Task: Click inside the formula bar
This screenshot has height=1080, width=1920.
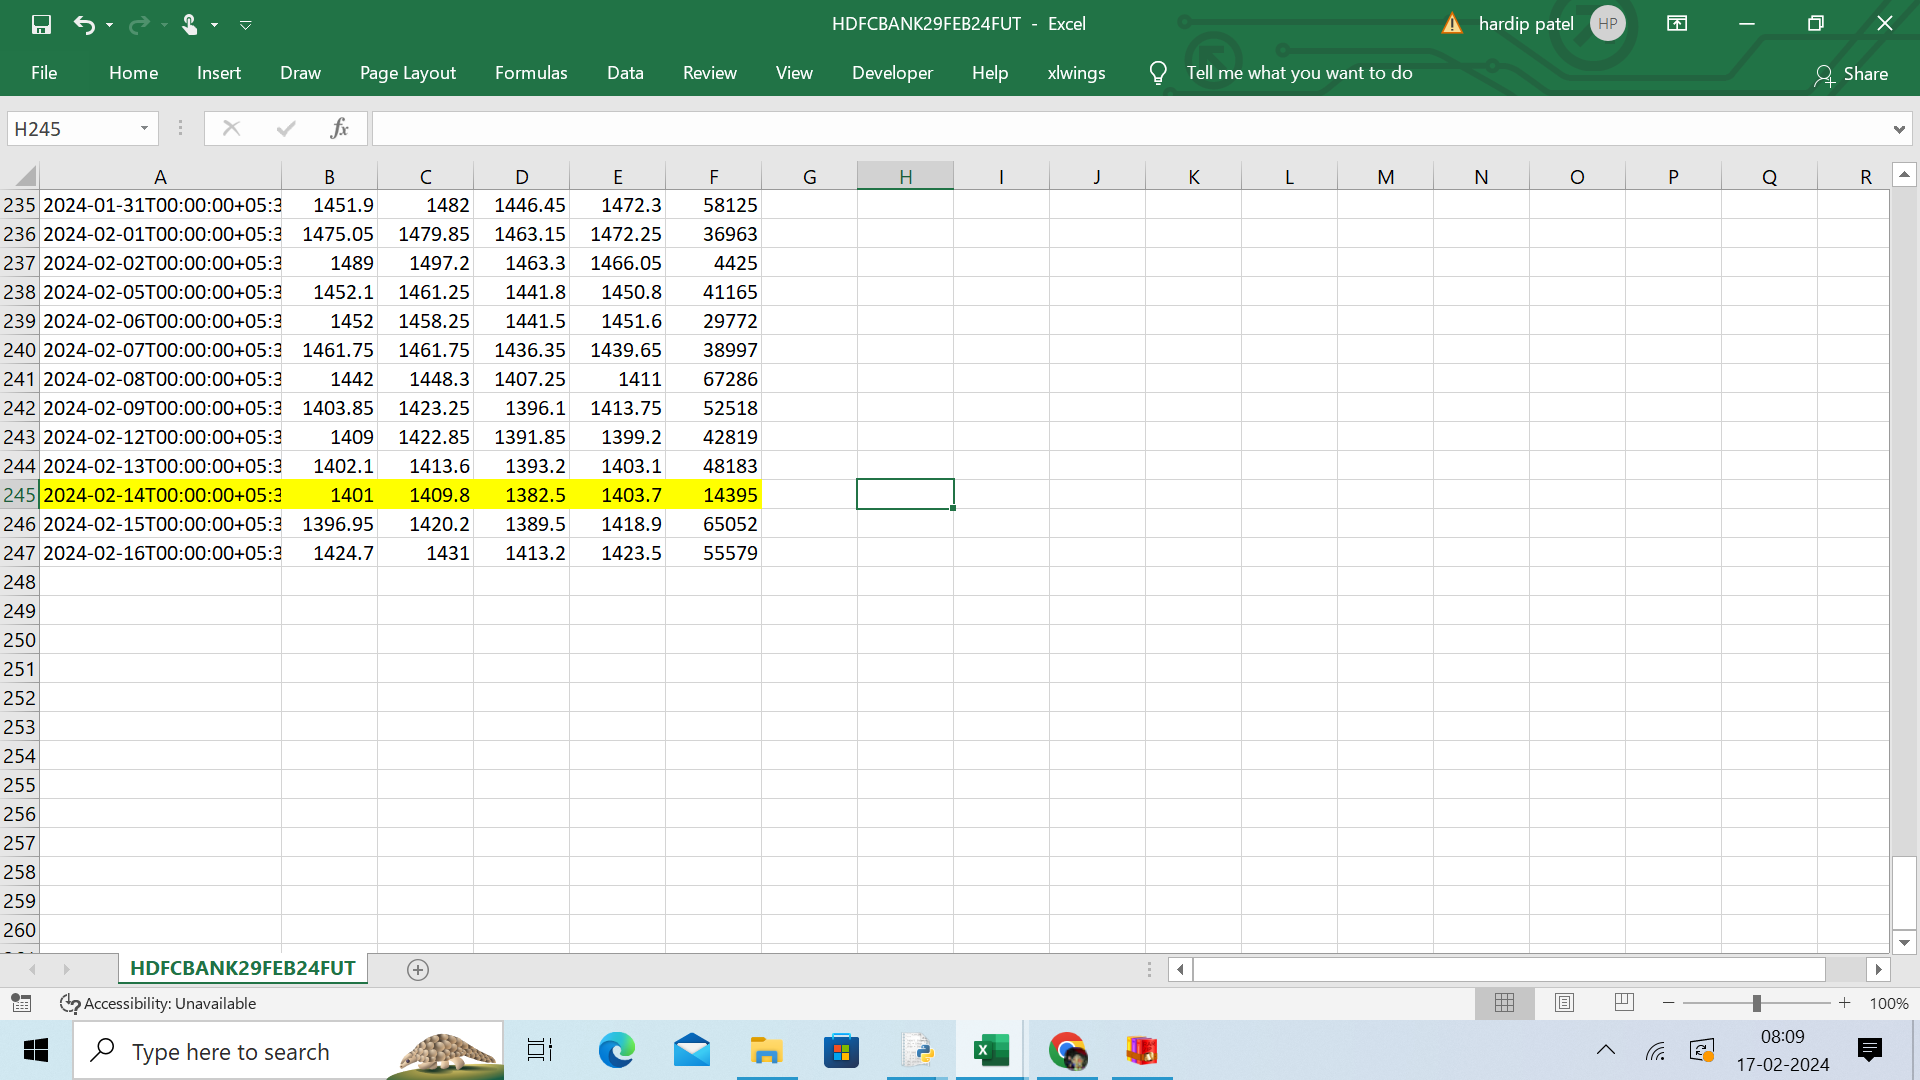Action: [1130, 129]
